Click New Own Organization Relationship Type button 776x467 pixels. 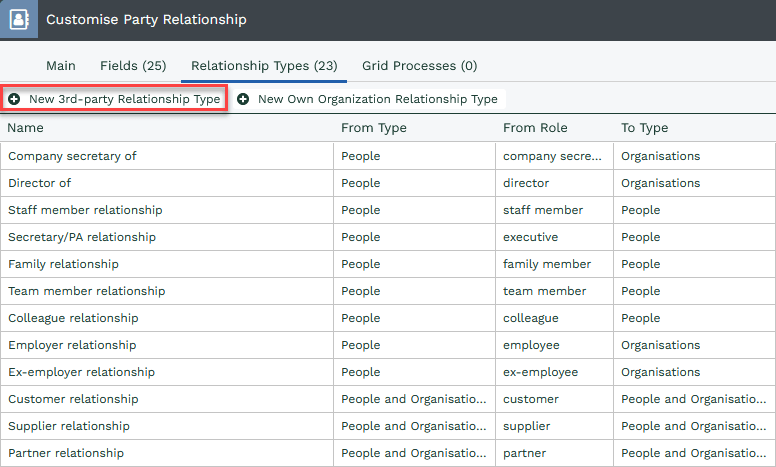tap(369, 99)
